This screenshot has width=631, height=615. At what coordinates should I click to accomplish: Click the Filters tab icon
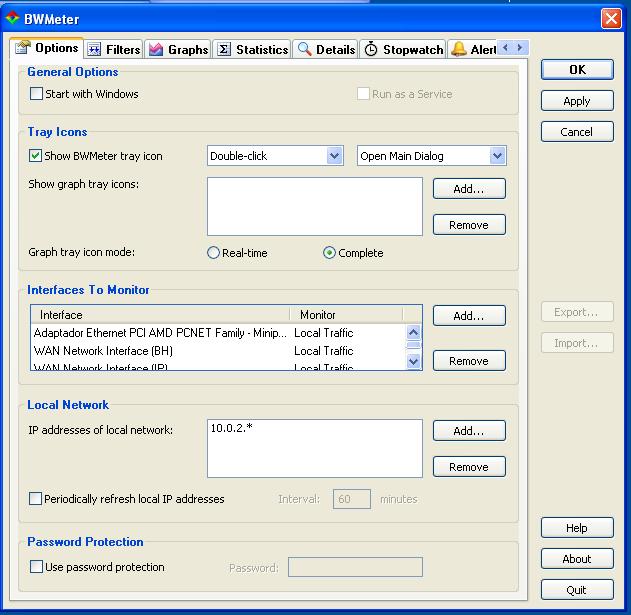94,50
